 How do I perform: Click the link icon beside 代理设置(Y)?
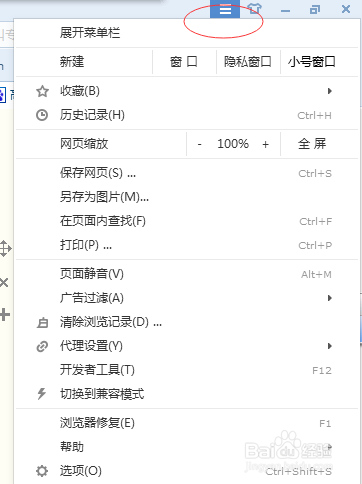click(42, 346)
